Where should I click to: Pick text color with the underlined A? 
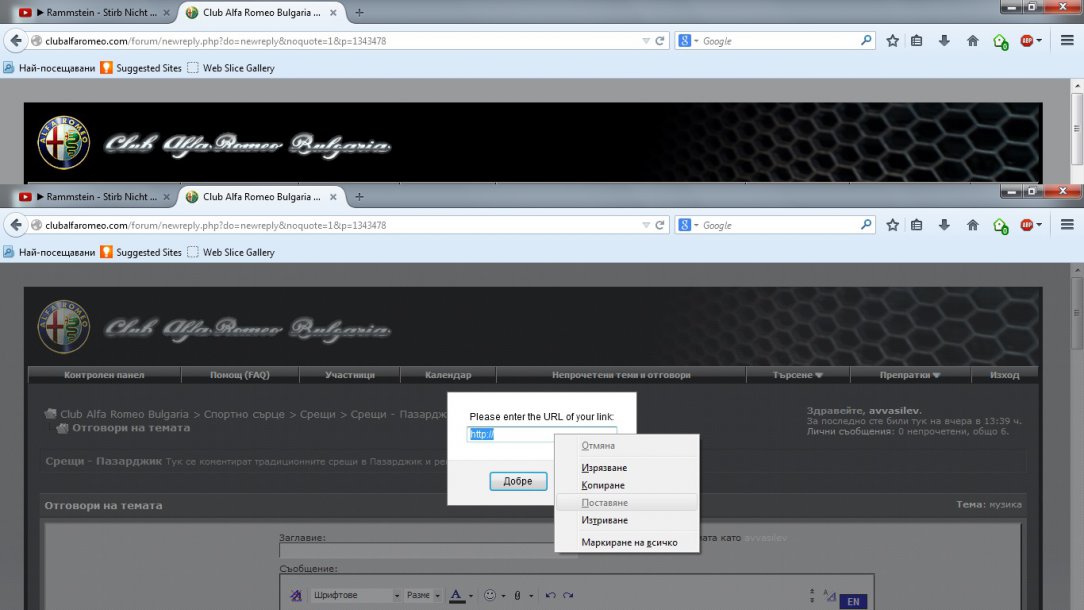coord(457,596)
